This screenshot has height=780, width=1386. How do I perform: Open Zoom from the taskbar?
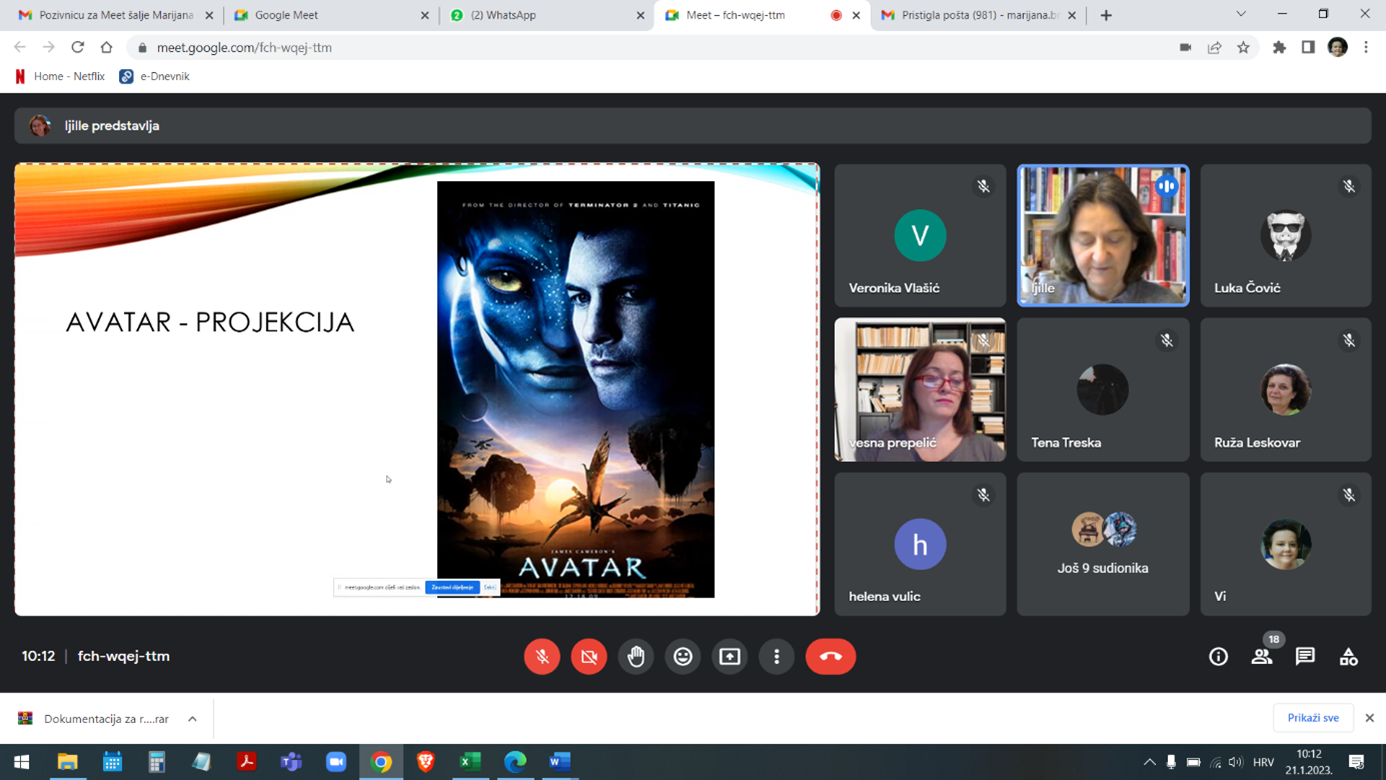336,762
